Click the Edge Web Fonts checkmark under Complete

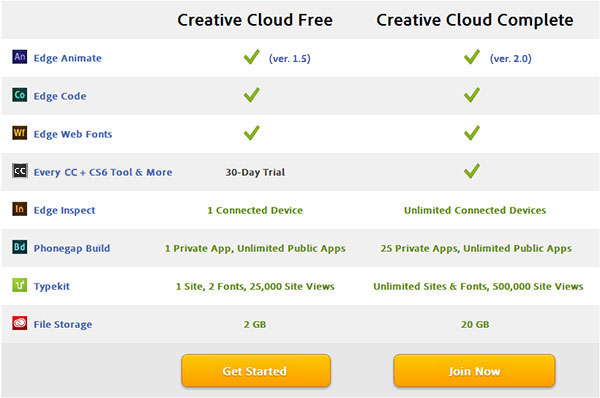click(x=472, y=133)
